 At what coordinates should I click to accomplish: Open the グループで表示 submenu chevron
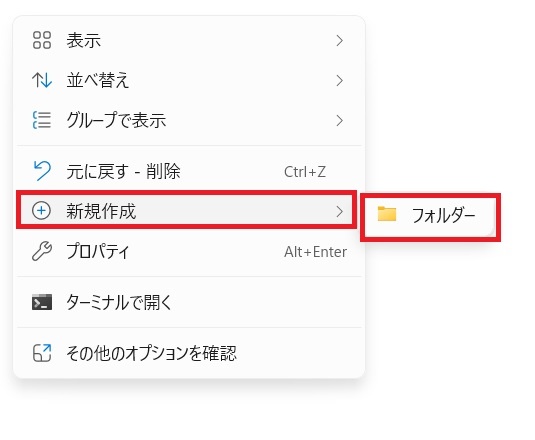tap(339, 120)
